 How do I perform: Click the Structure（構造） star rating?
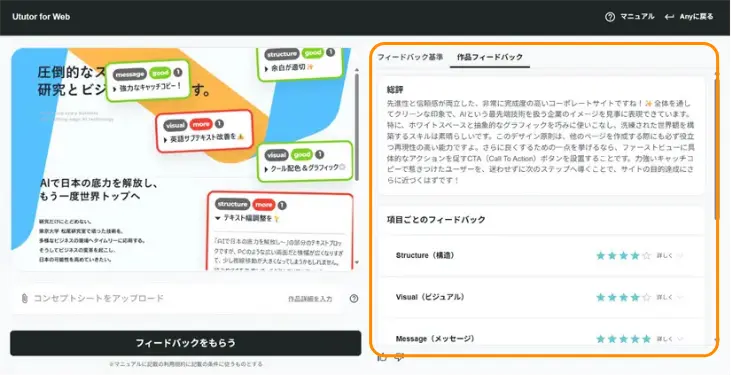click(623, 256)
